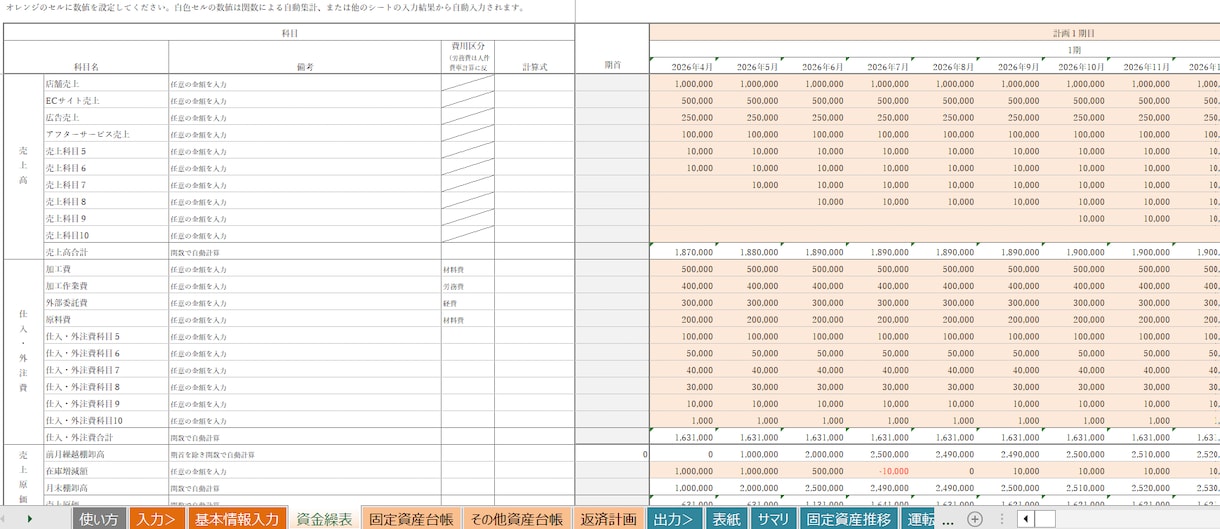Select the 備考 header cell
1220x529 pixels.
[304, 66]
